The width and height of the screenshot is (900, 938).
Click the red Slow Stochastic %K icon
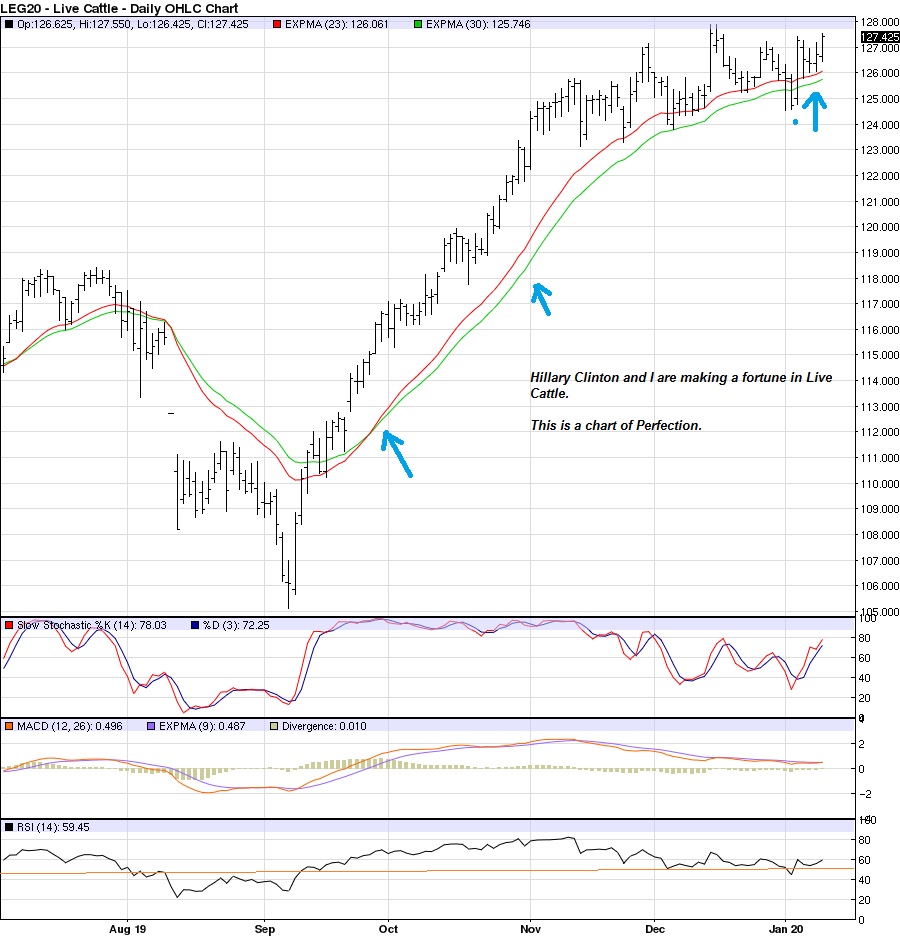click(8, 623)
